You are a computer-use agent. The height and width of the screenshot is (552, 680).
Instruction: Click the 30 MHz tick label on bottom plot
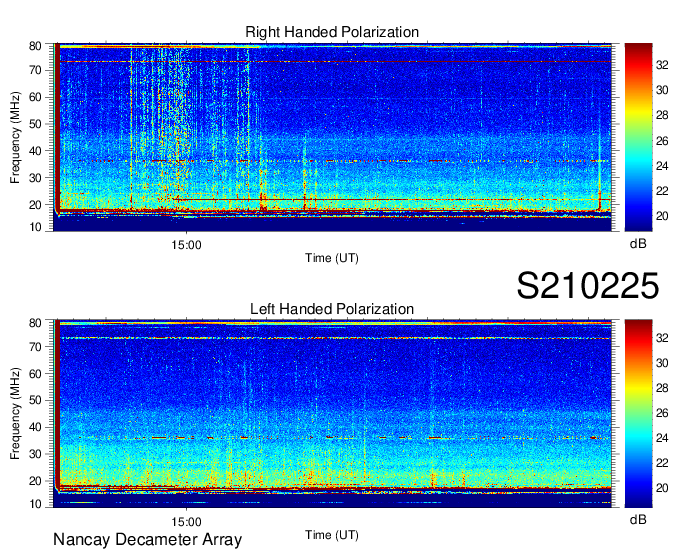tap(35, 454)
